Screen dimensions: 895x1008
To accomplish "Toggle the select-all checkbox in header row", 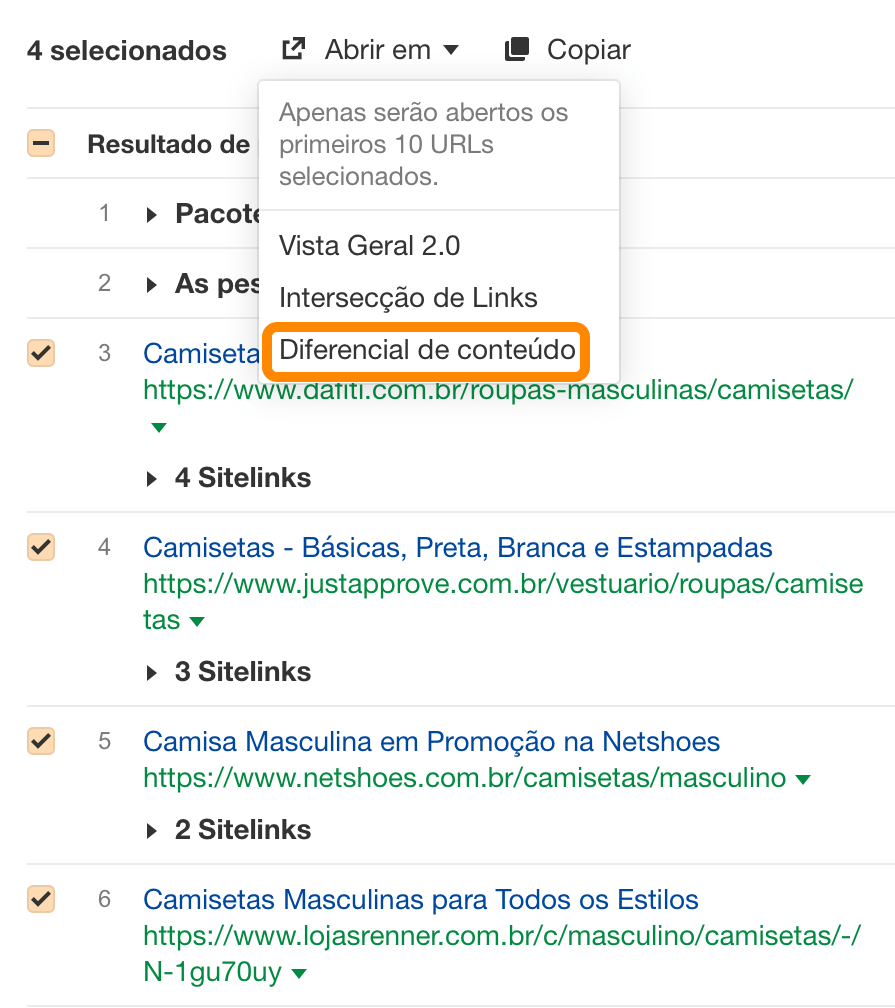I will point(41,144).
